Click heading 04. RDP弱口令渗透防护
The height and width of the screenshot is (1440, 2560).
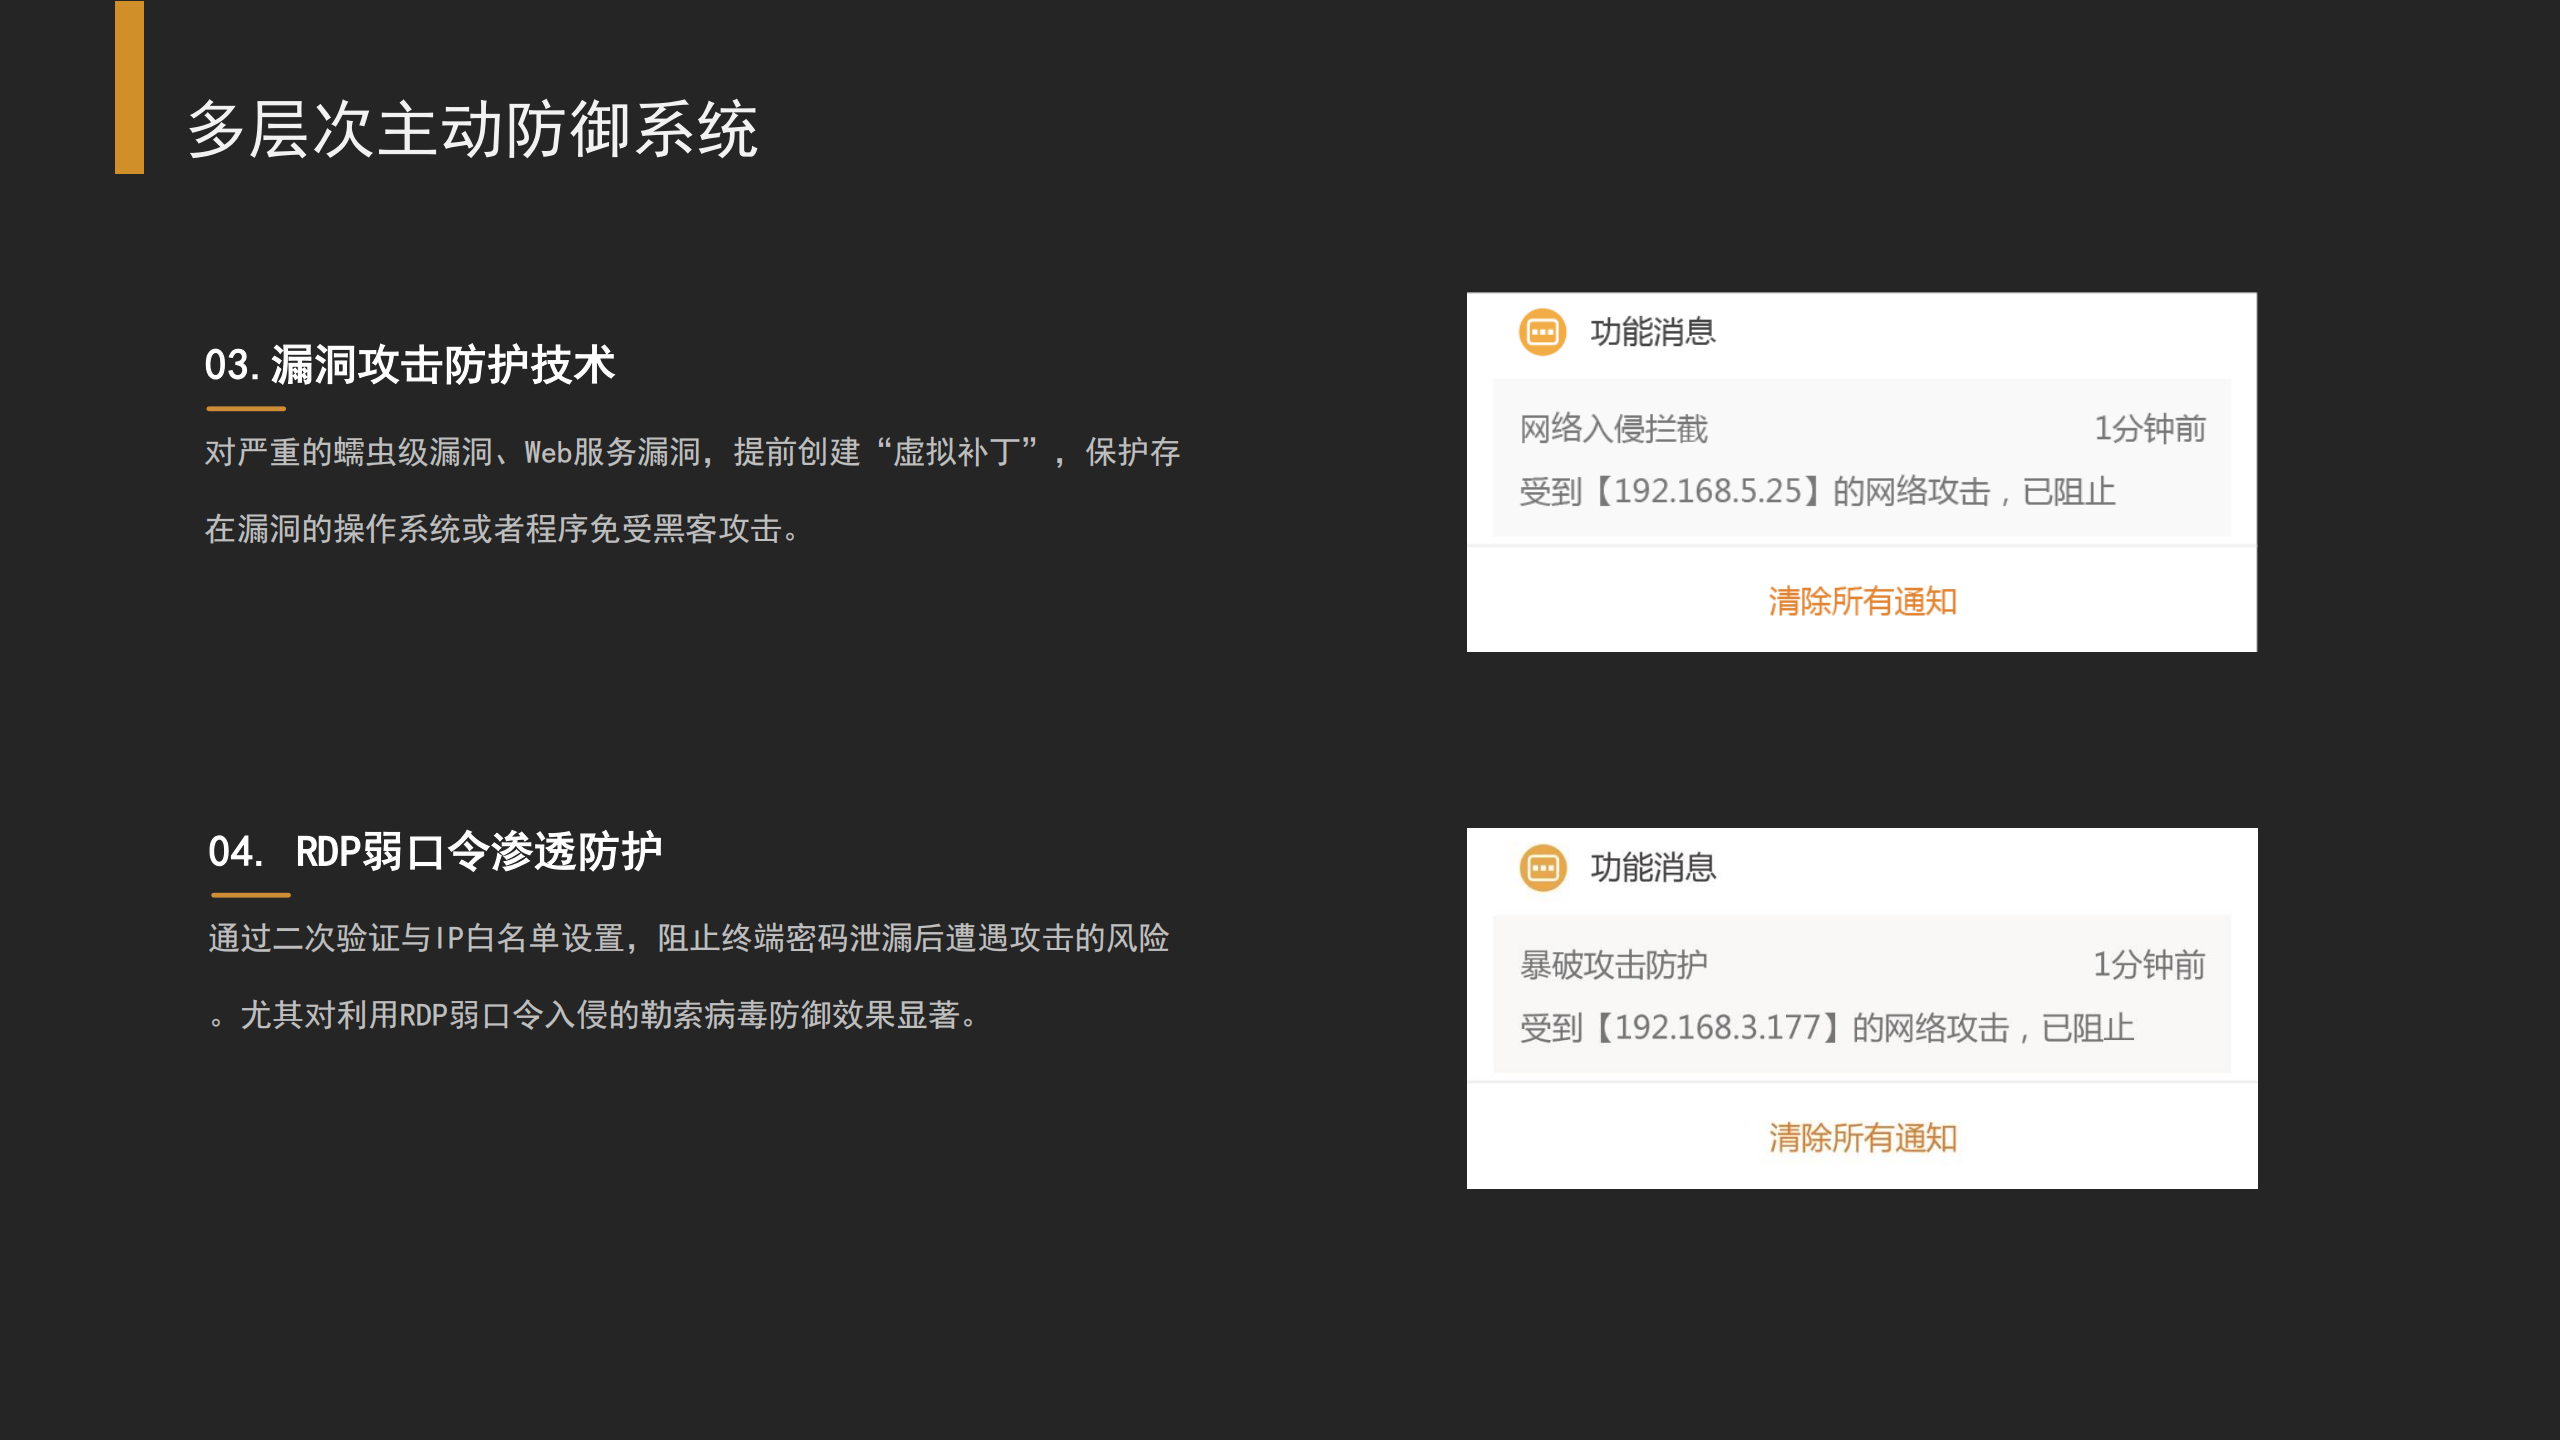[435, 852]
